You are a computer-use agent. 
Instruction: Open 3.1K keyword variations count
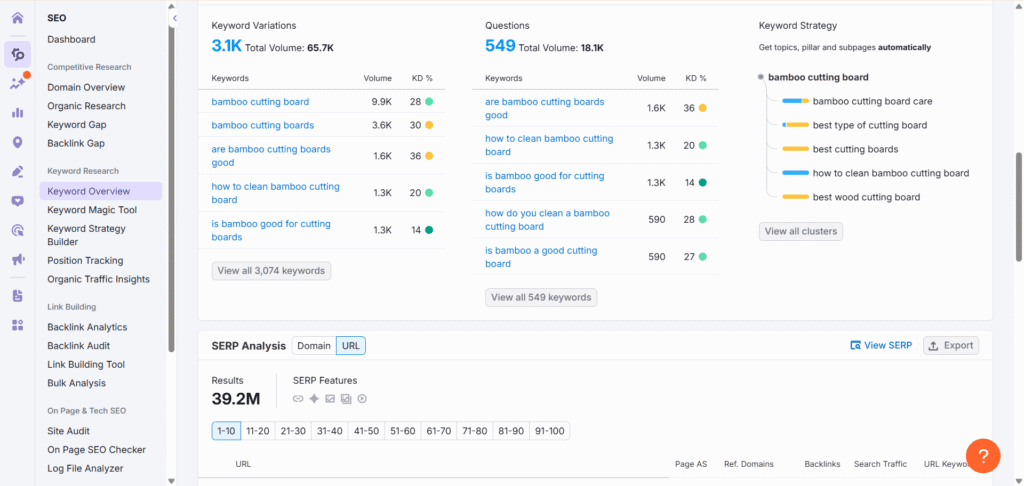[227, 46]
